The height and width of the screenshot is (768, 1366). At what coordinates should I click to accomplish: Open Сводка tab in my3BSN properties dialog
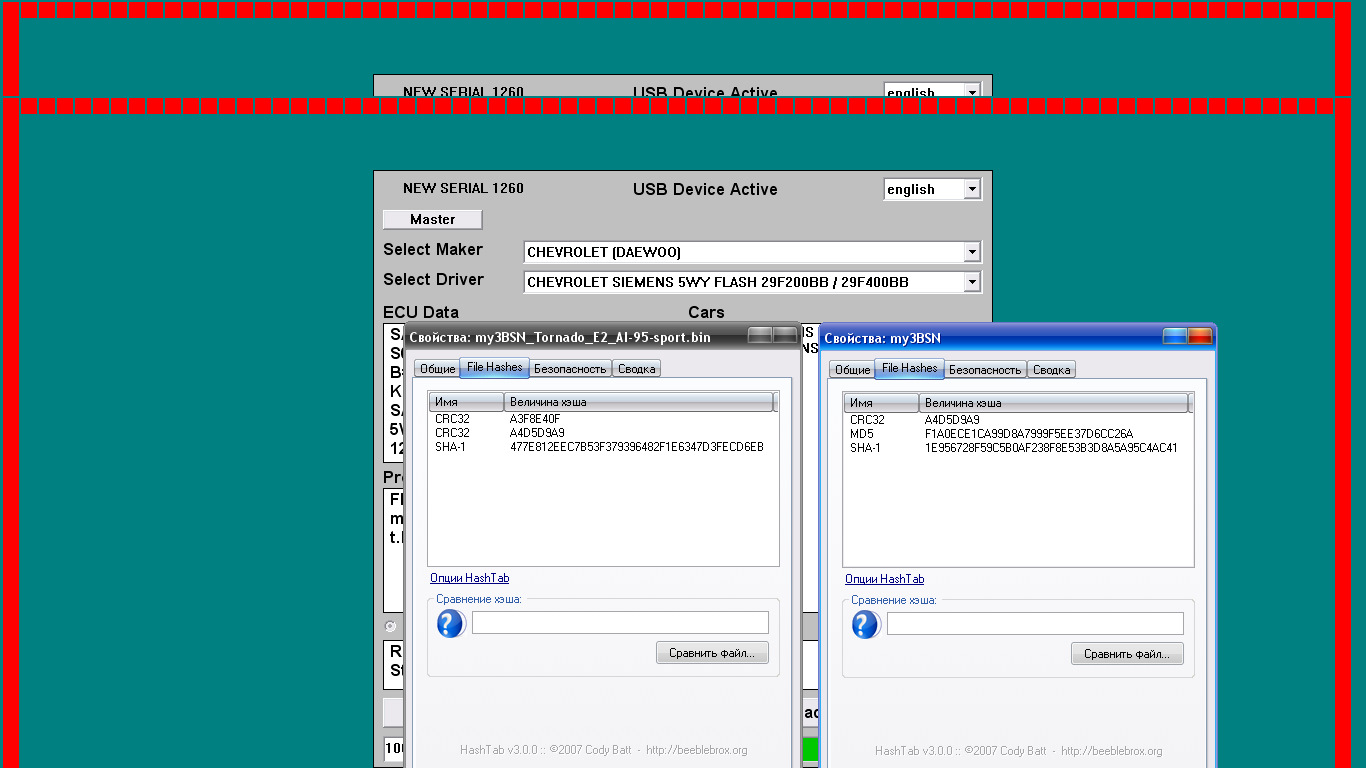(1052, 369)
